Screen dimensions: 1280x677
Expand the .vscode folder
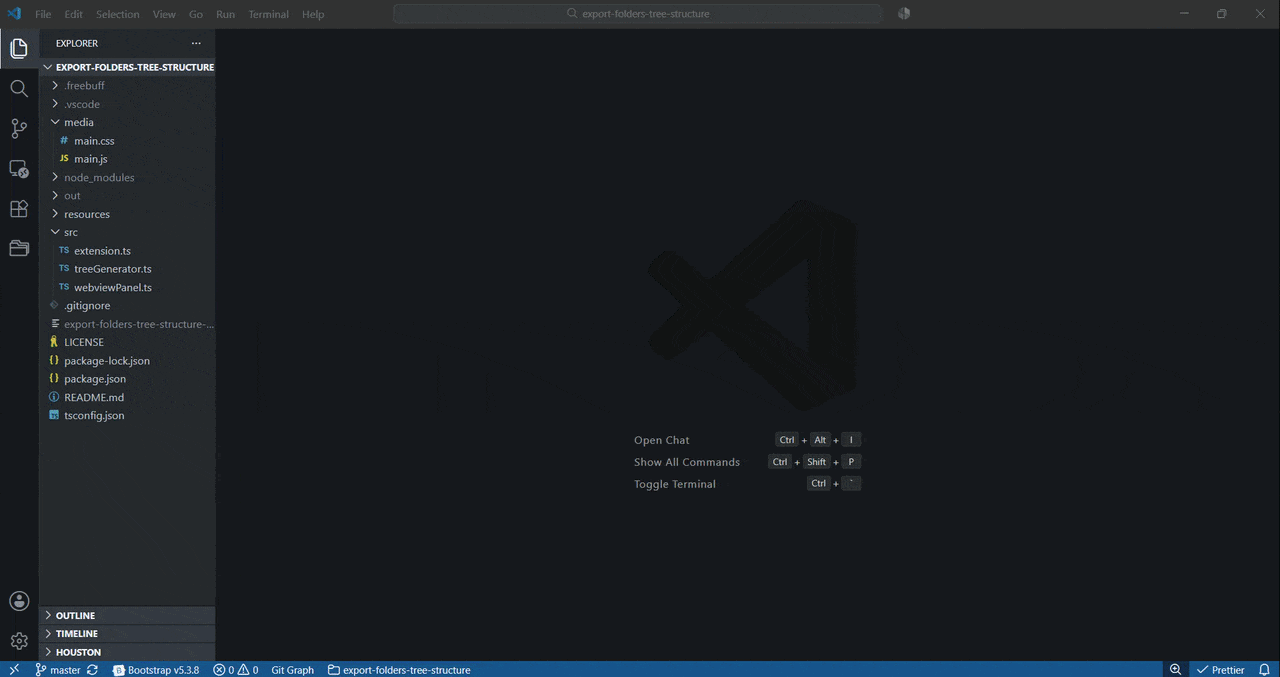[x=127, y=104]
